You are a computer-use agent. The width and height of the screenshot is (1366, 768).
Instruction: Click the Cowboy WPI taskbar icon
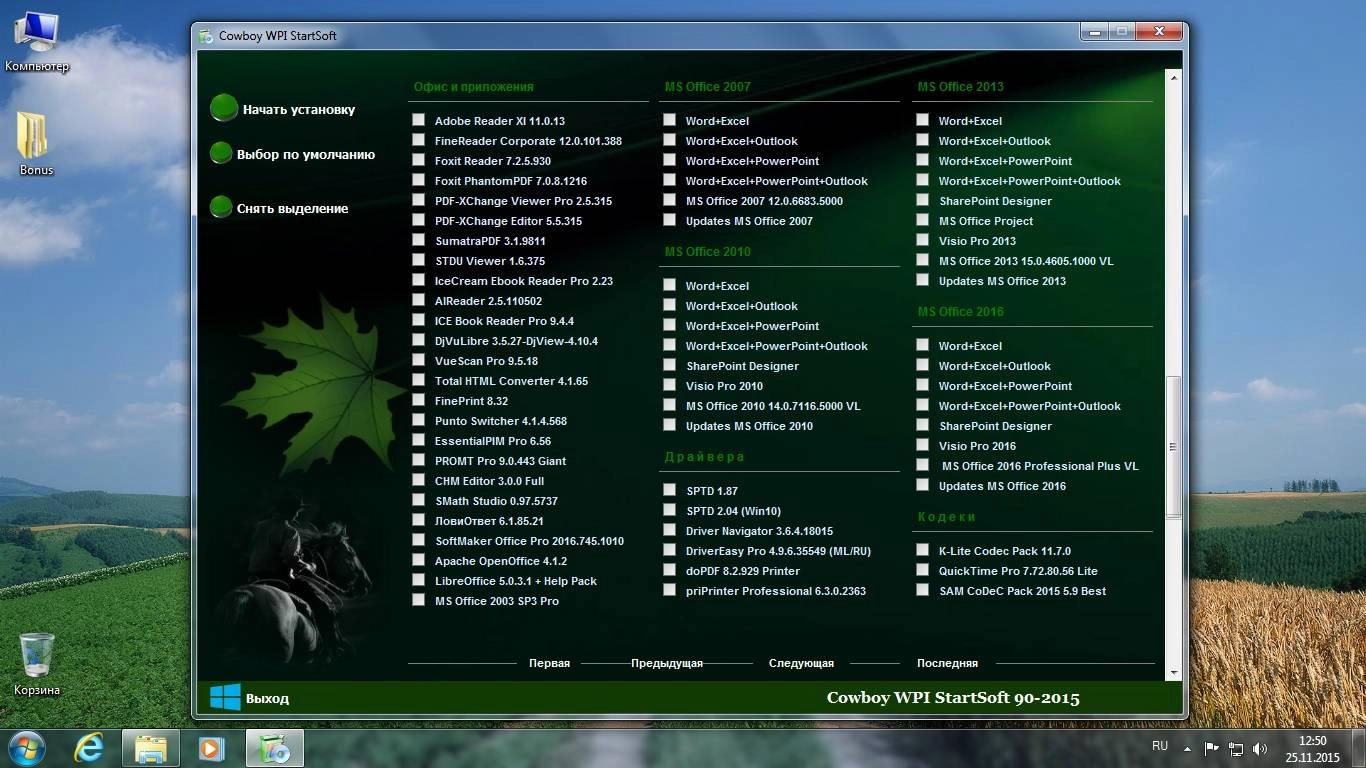(x=273, y=748)
